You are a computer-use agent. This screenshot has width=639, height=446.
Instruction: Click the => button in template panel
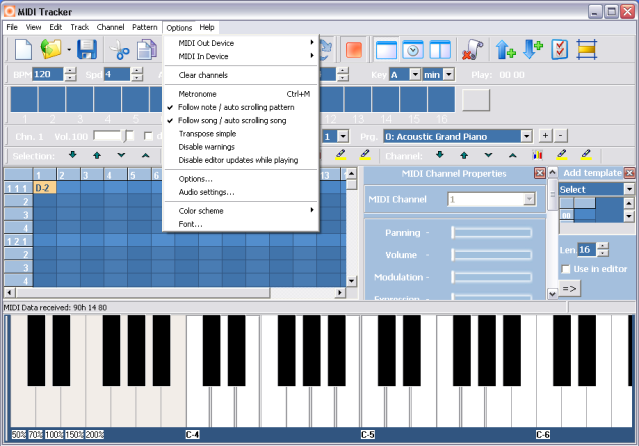click(x=569, y=288)
